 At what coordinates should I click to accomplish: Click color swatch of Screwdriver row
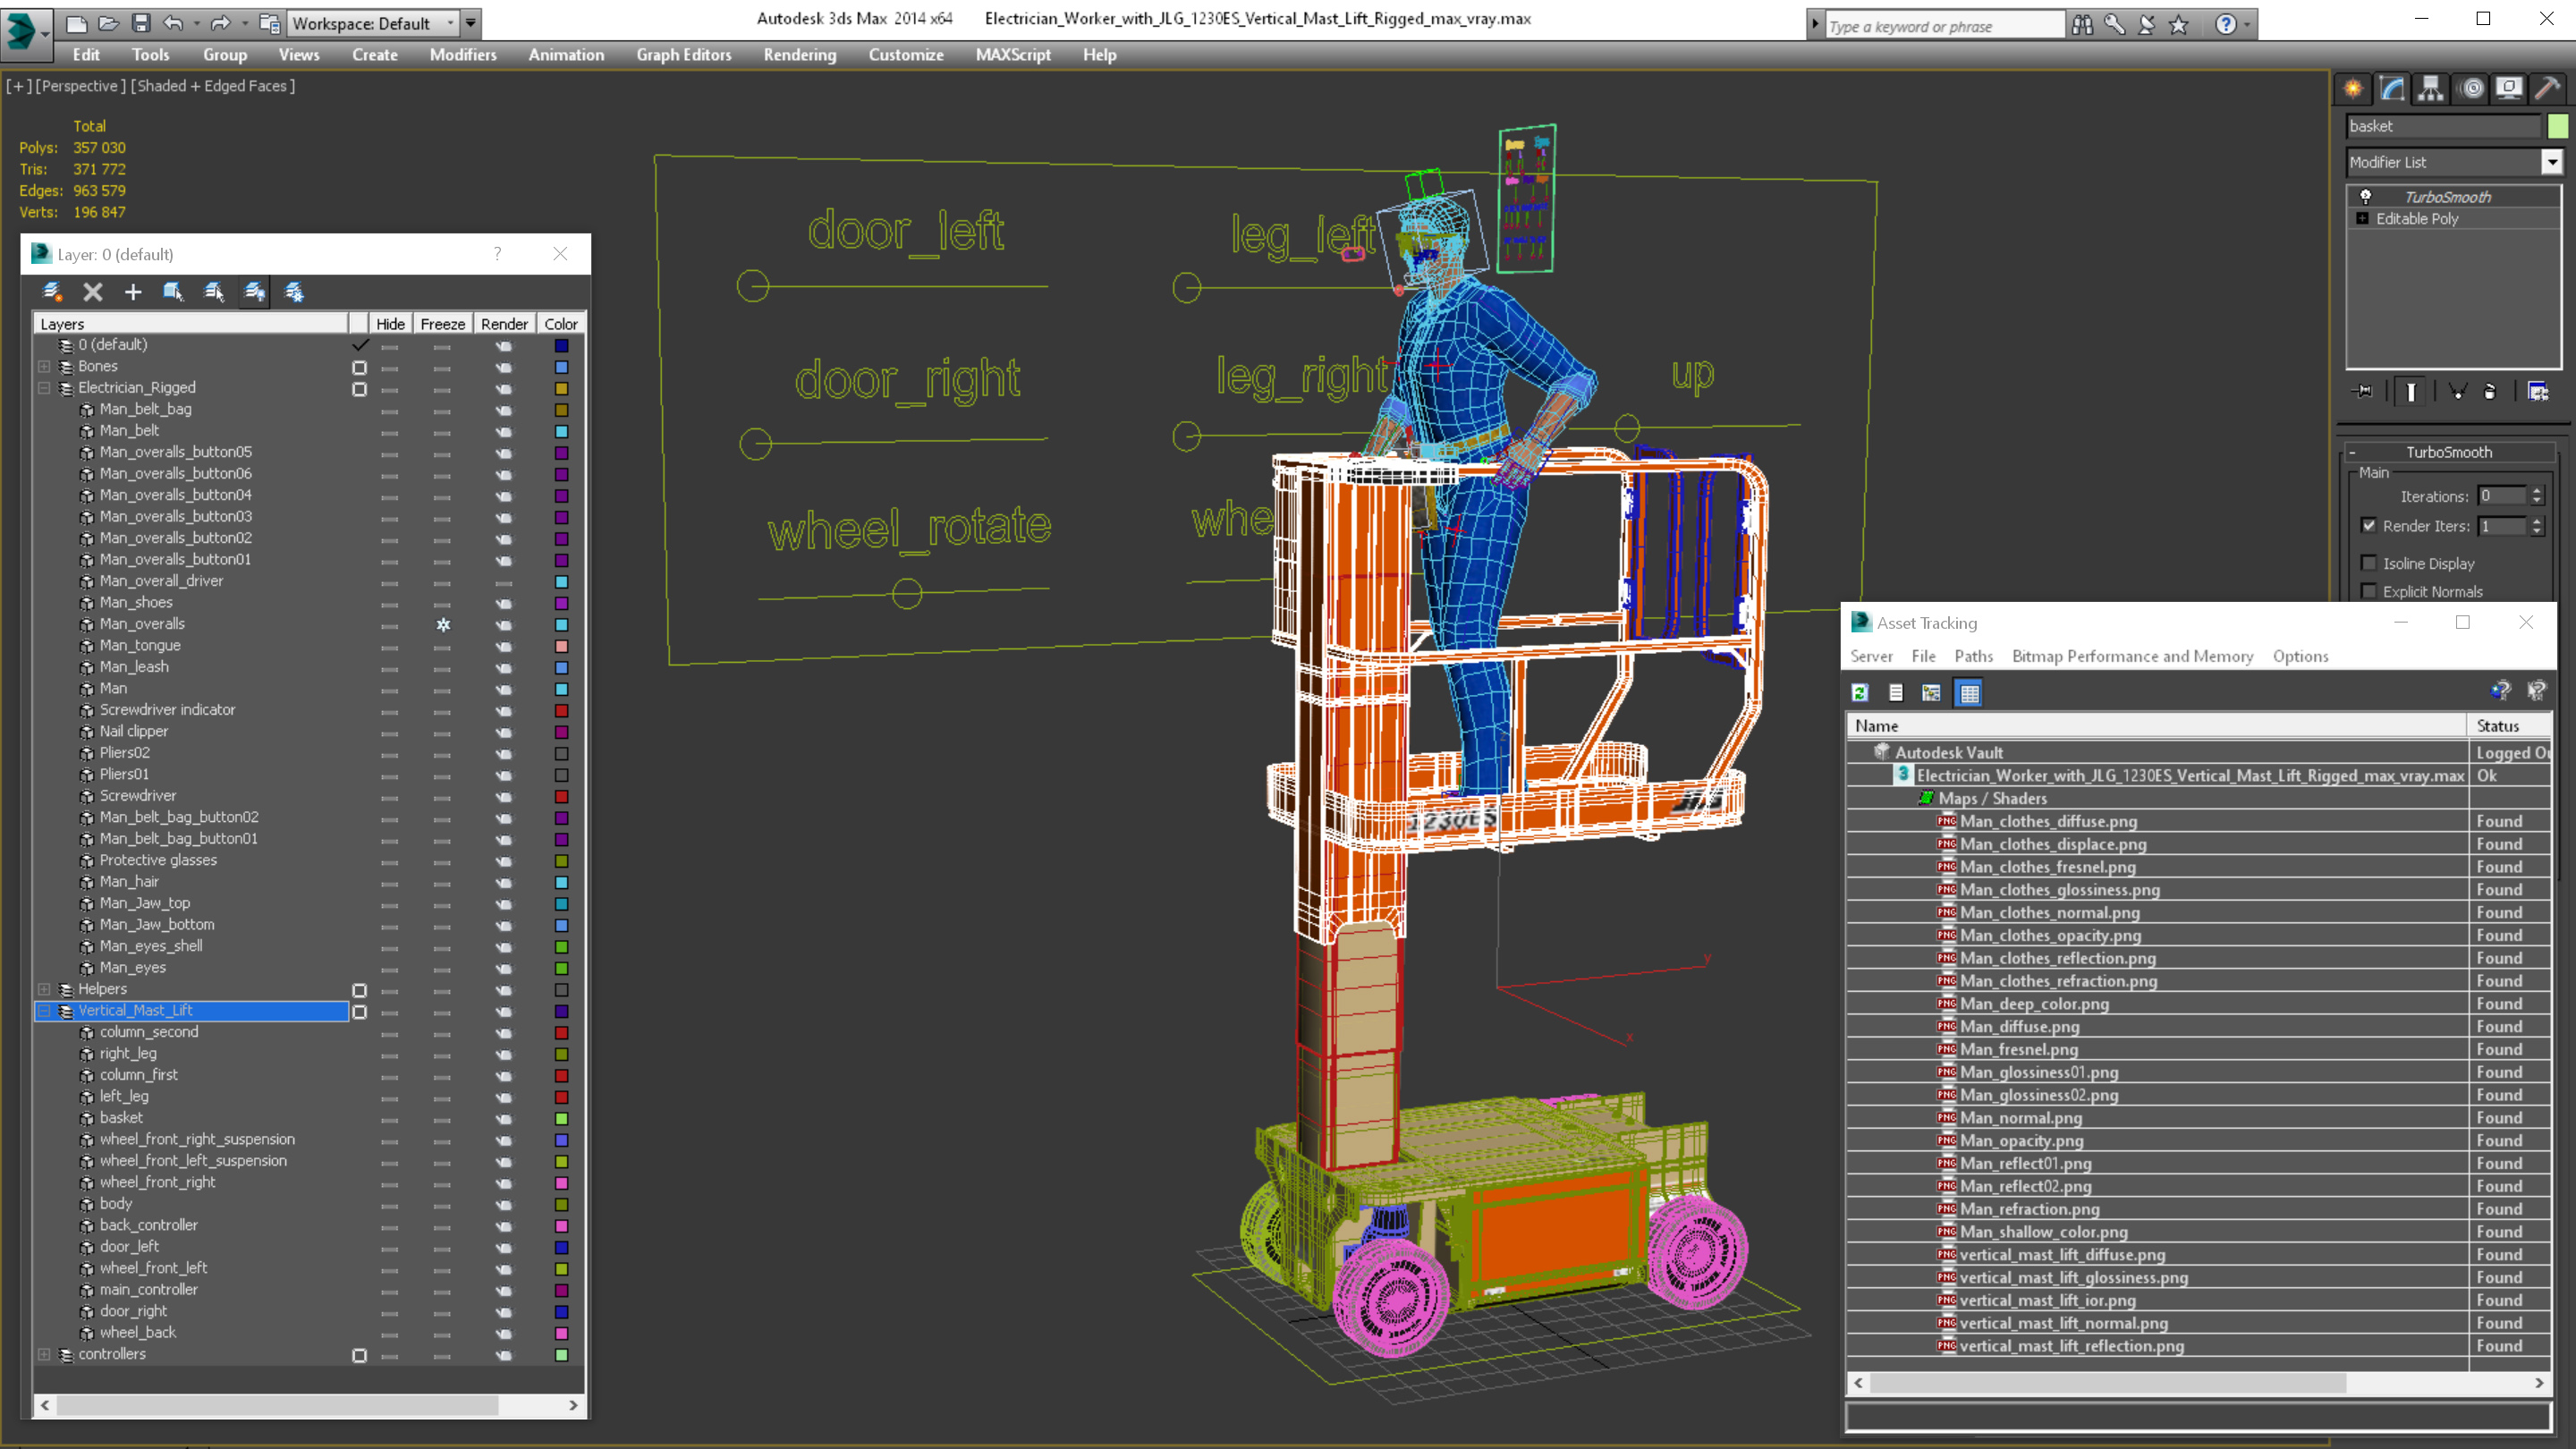coord(562,796)
